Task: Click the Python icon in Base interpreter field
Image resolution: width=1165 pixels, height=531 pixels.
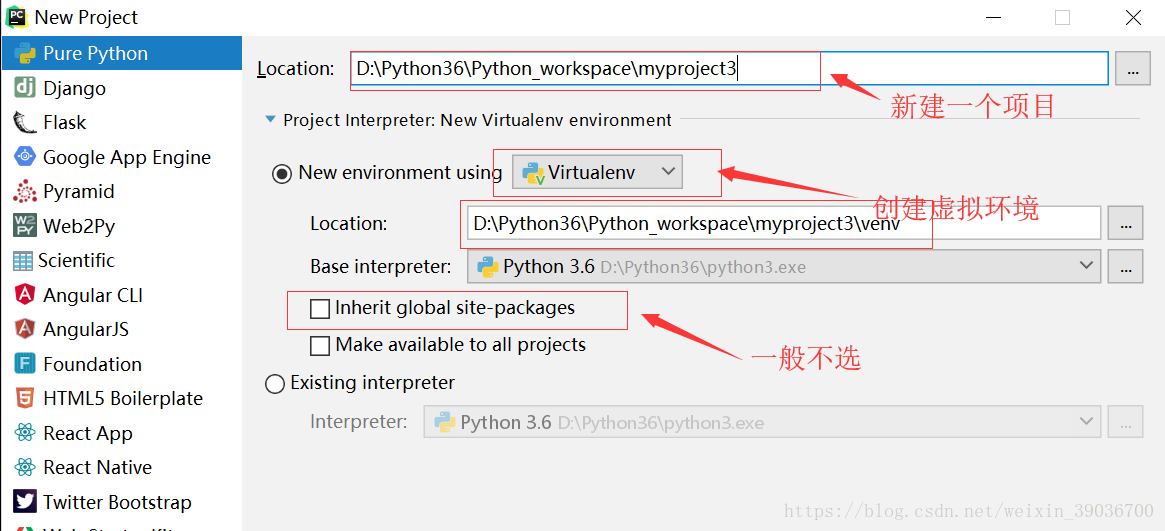Action: [x=487, y=267]
